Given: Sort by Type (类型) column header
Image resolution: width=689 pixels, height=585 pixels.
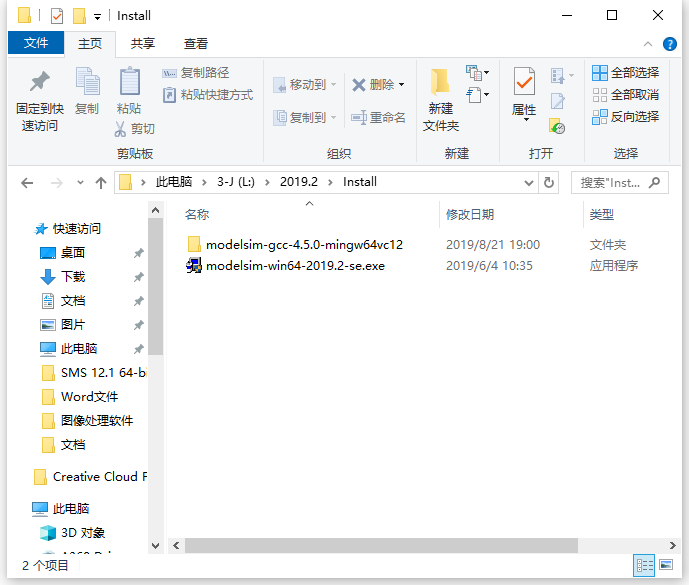Looking at the screenshot, I should [602, 214].
